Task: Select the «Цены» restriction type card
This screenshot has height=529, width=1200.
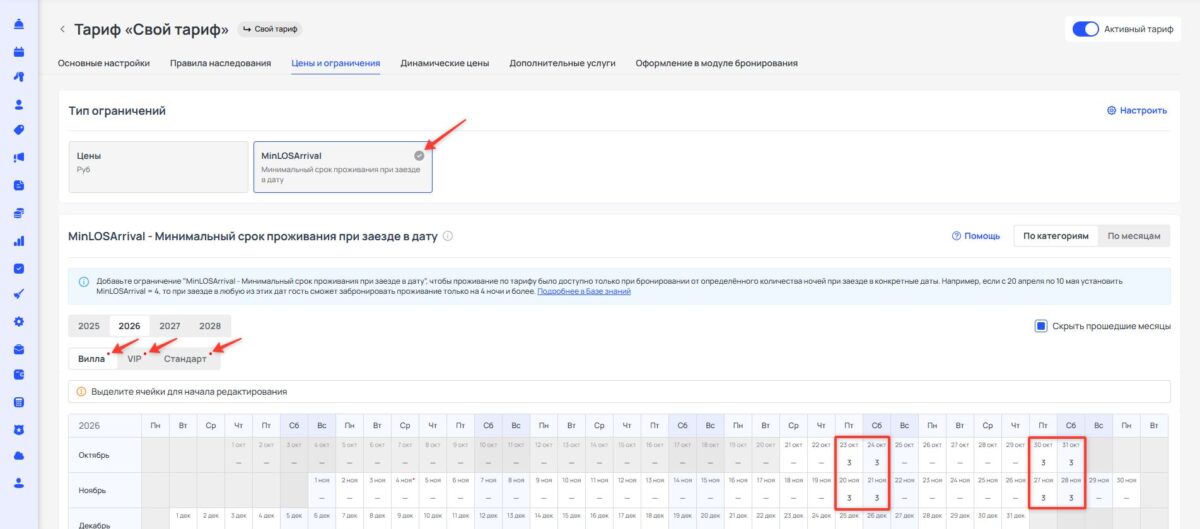Action: coord(158,166)
